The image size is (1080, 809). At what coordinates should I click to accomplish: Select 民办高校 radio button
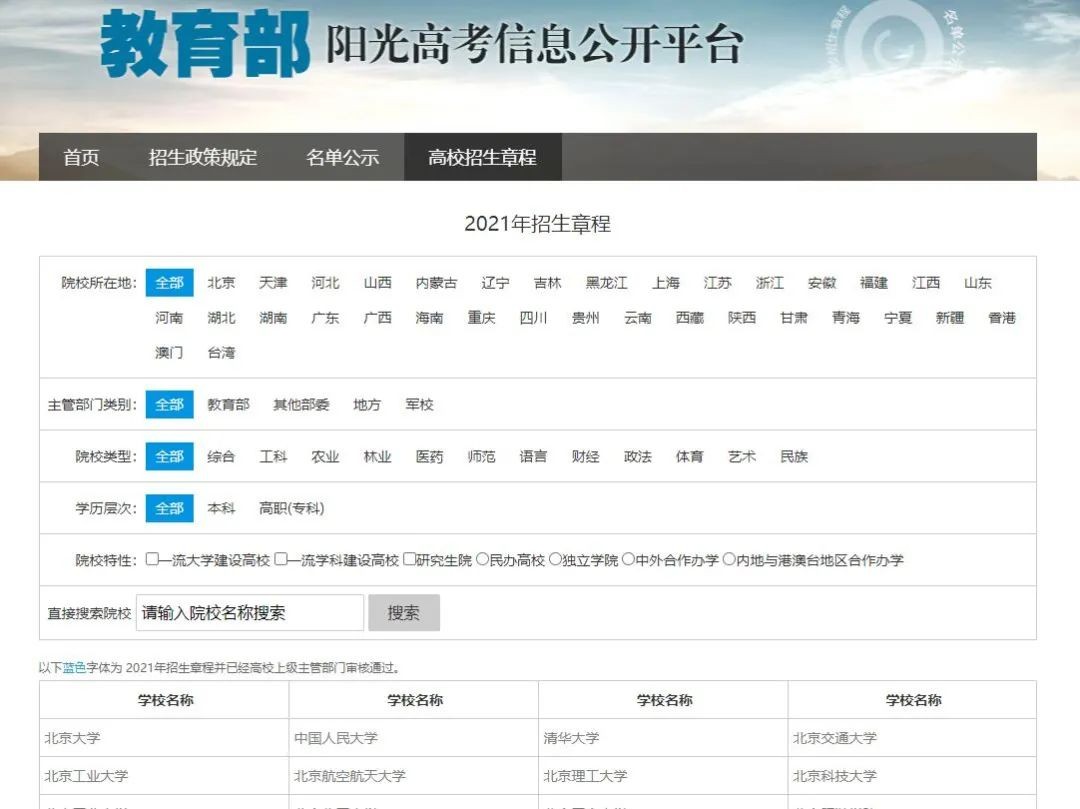click(x=482, y=559)
